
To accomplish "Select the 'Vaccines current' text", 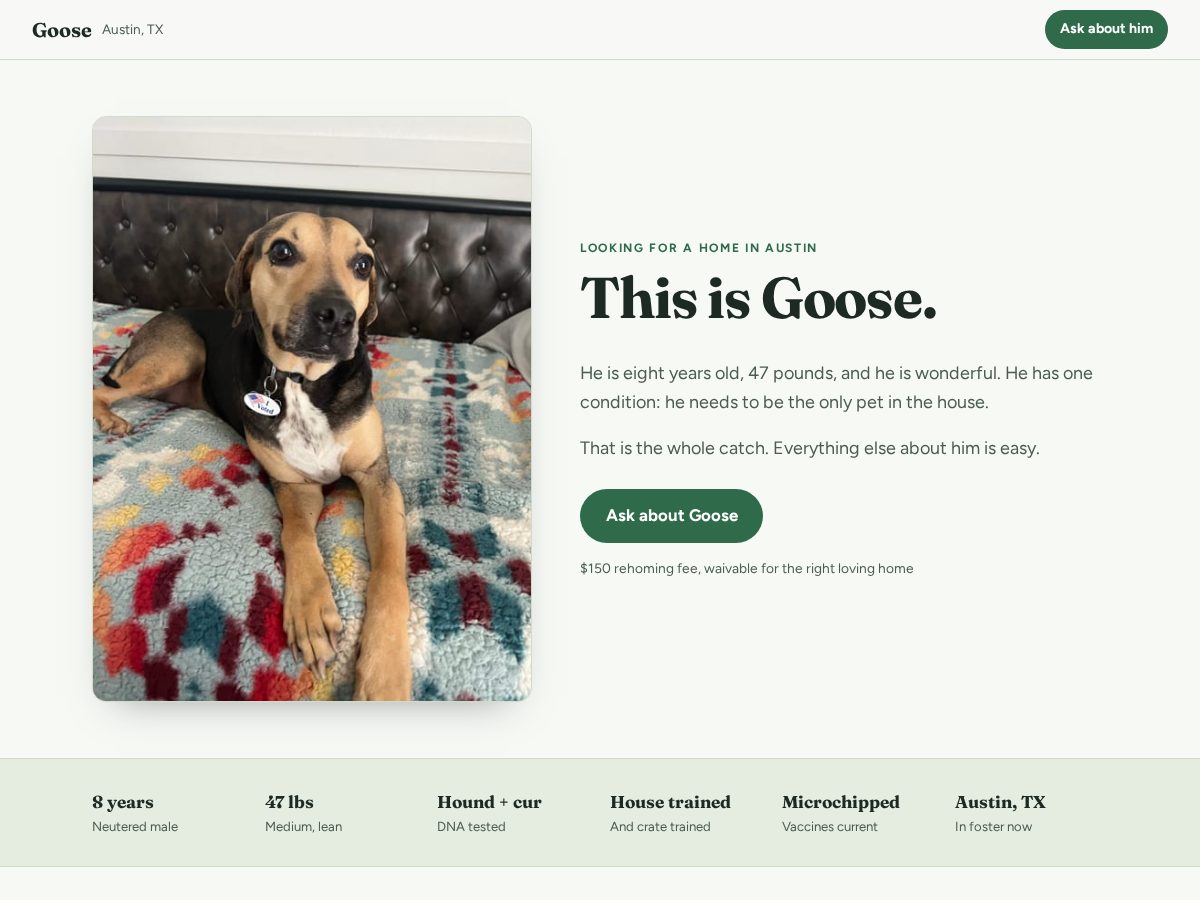I will coord(830,827).
